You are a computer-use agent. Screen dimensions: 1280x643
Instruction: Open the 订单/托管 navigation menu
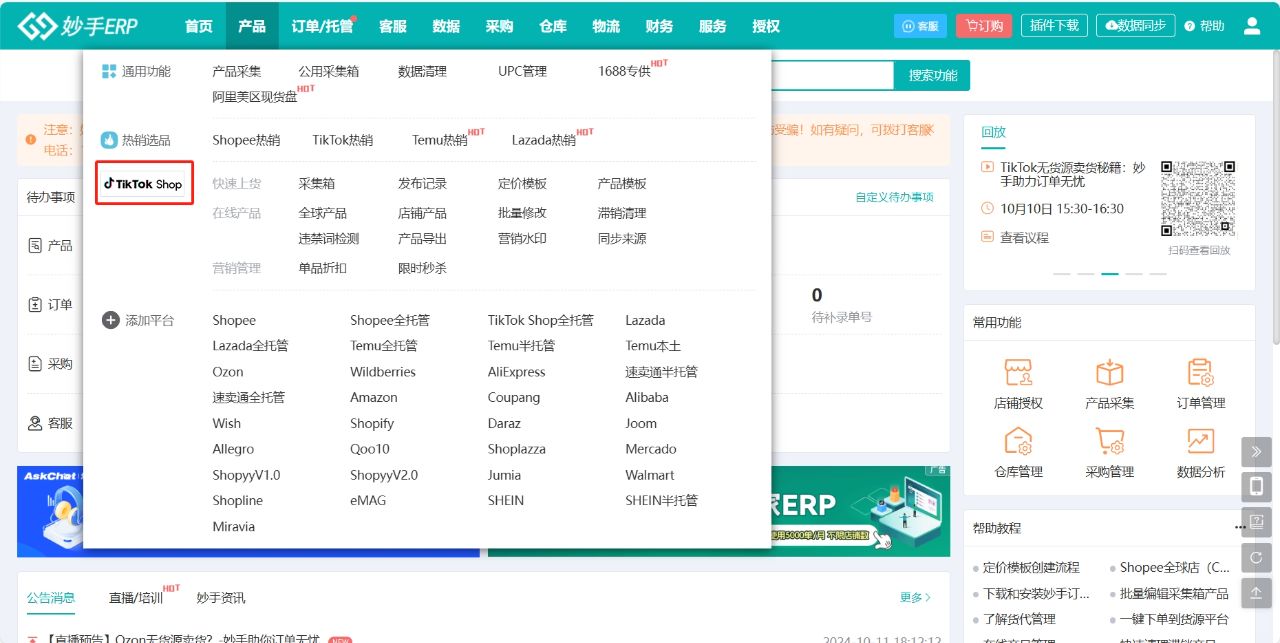pyautogui.click(x=322, y=26)
